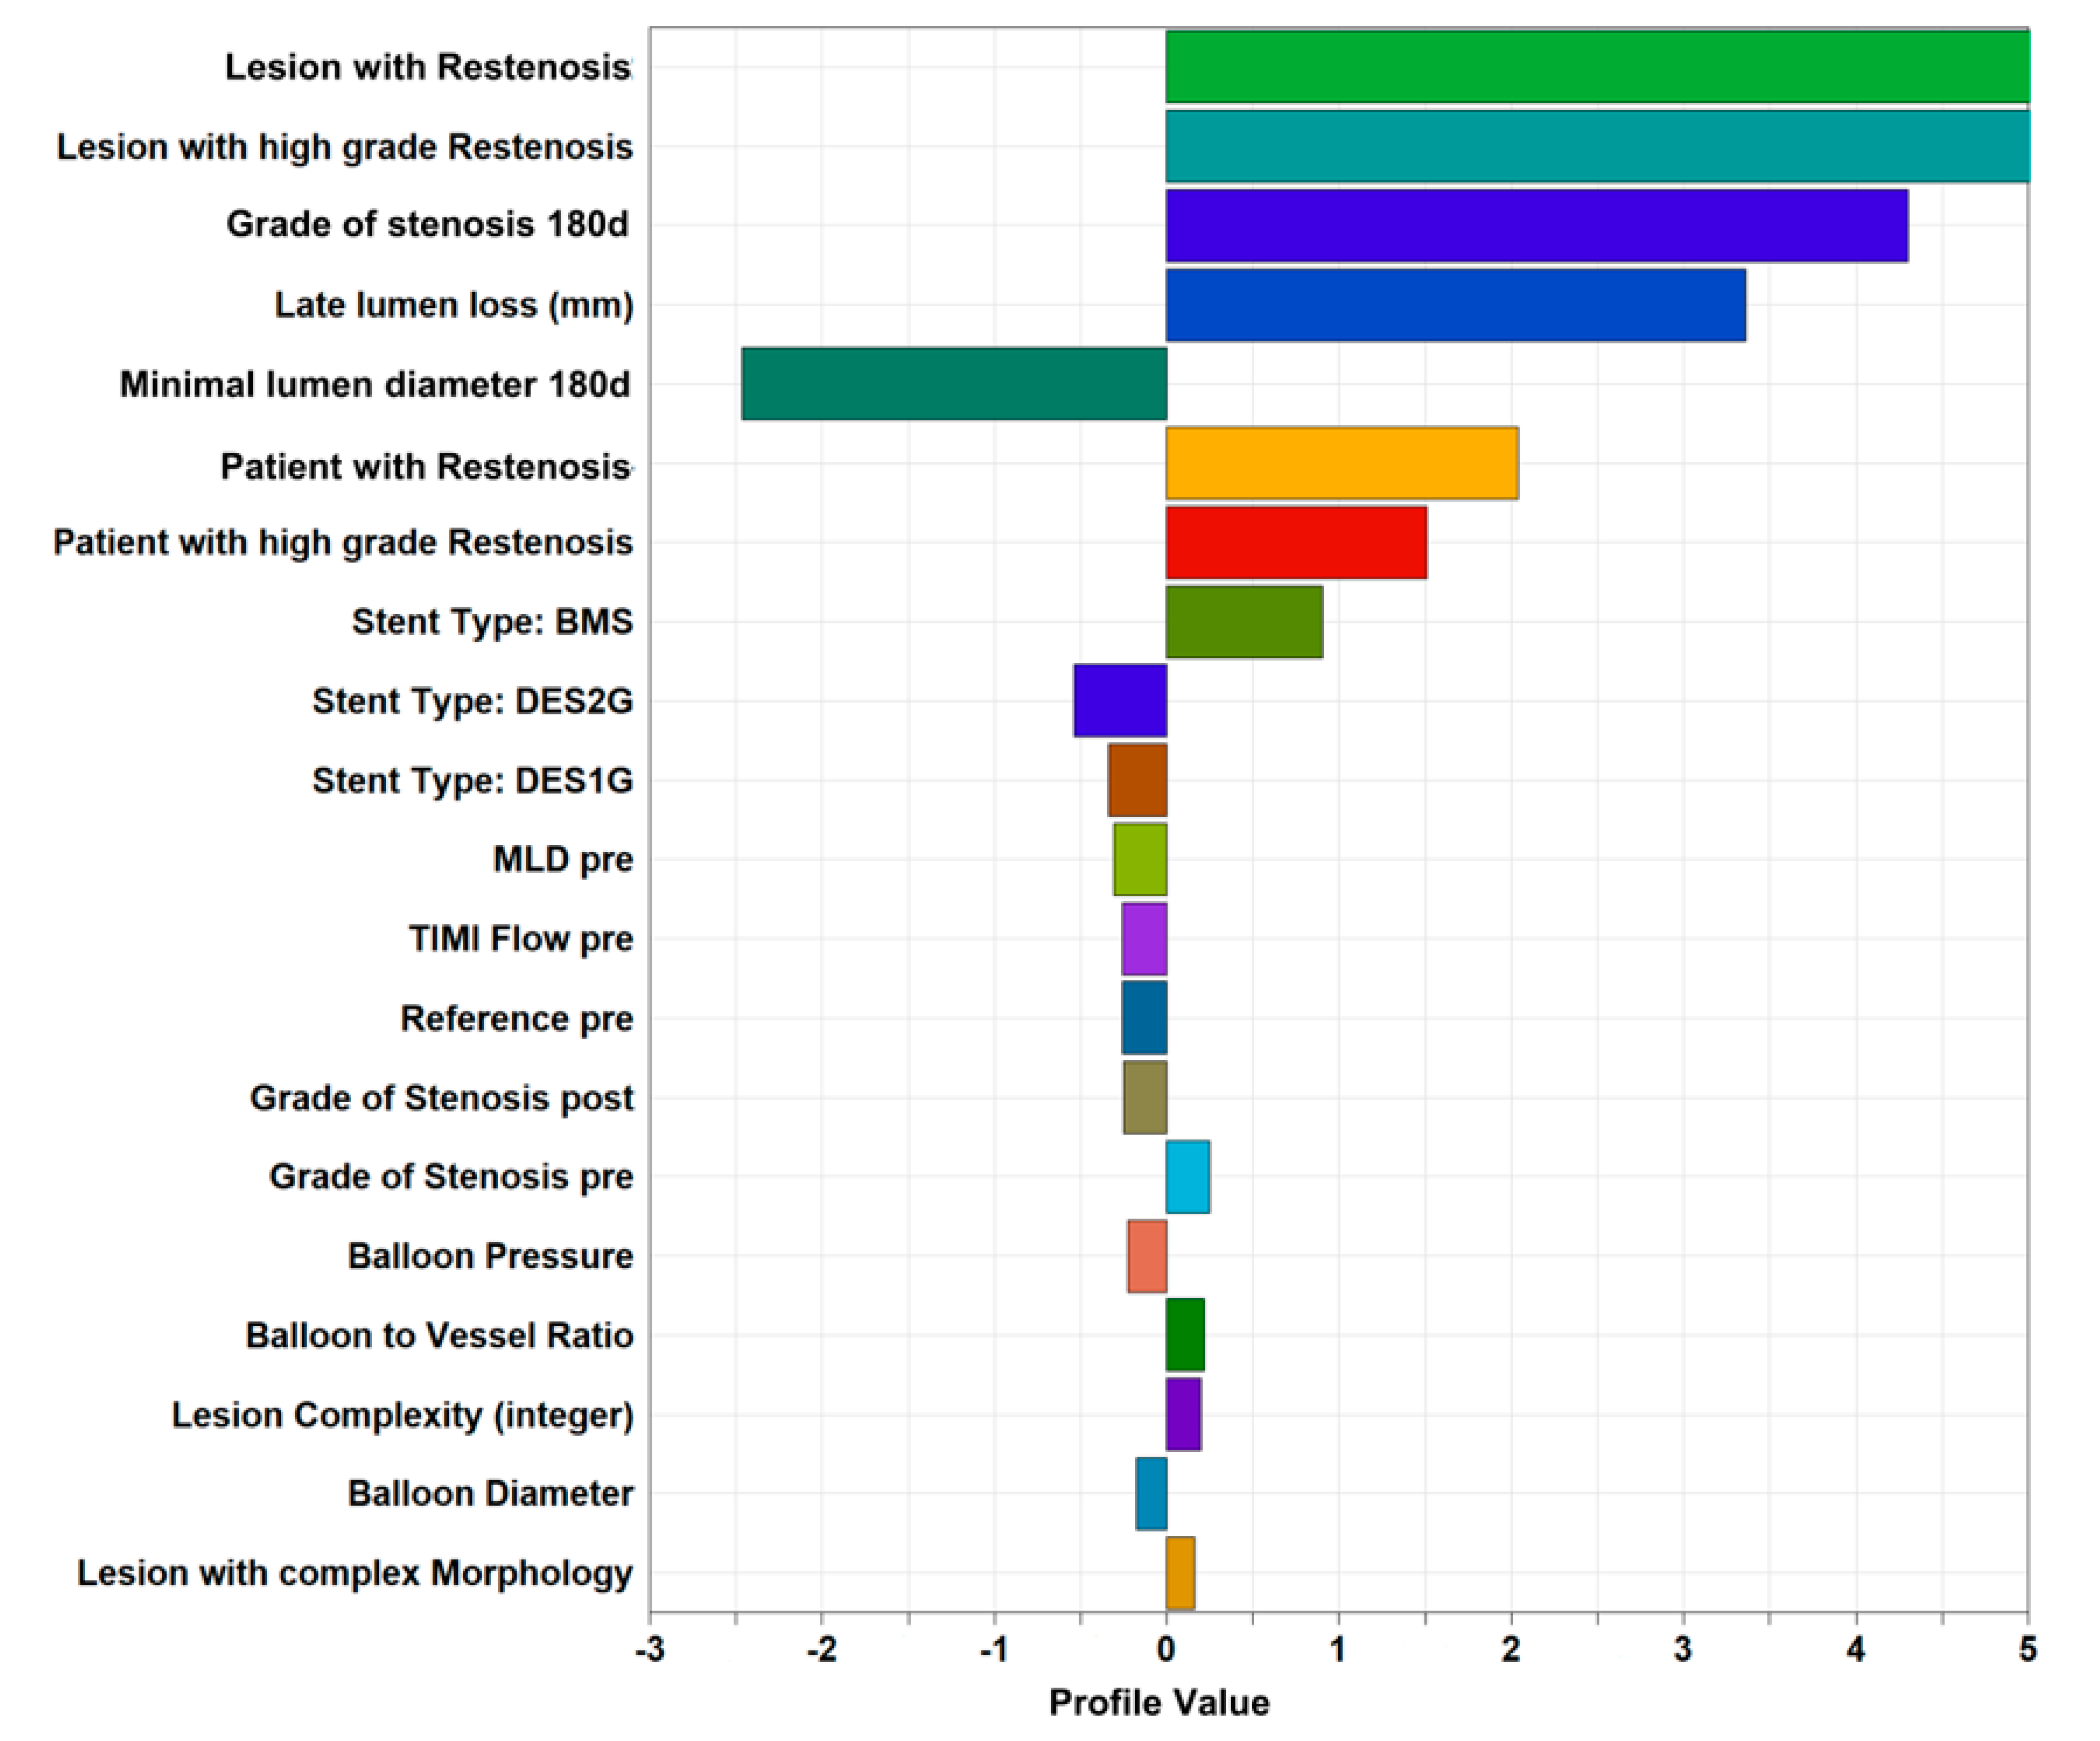Select the salmon Balloon Pressure bar

(x=1146, y=1255)
